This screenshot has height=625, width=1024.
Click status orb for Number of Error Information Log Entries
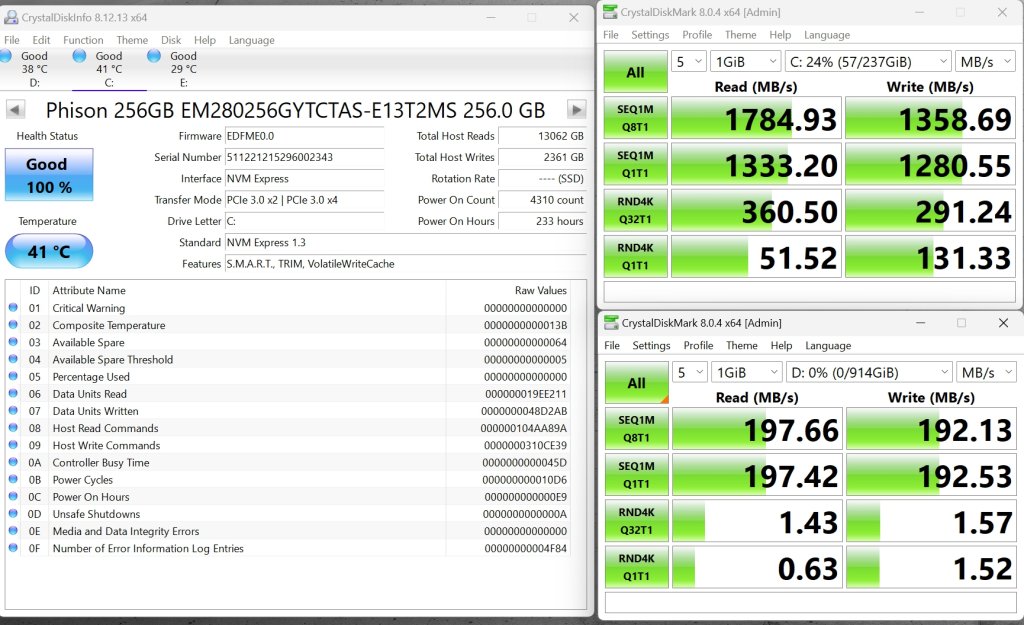[x=13, y=548]
